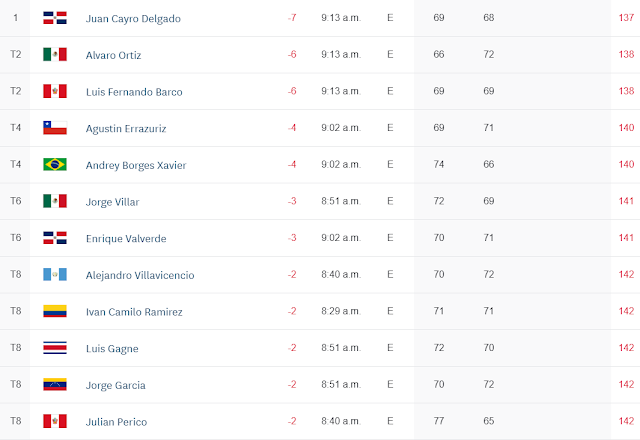The image size is (640, 440).
Task: Click Colombia flag beside Ivan Camilo Ramirez
Action: click(55, 311)
